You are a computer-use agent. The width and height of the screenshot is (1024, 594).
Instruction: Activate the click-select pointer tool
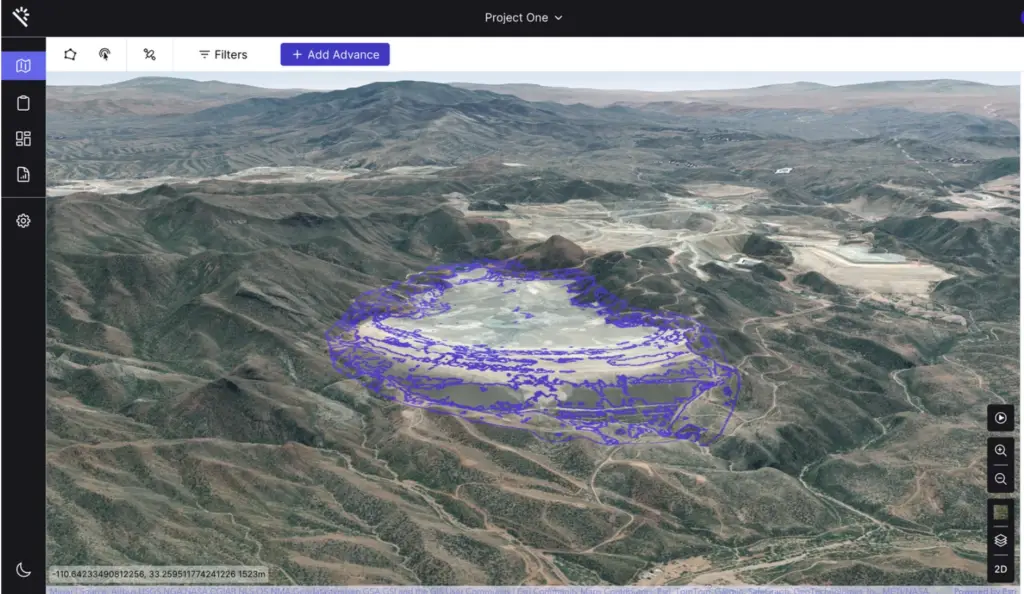(104, 54)
